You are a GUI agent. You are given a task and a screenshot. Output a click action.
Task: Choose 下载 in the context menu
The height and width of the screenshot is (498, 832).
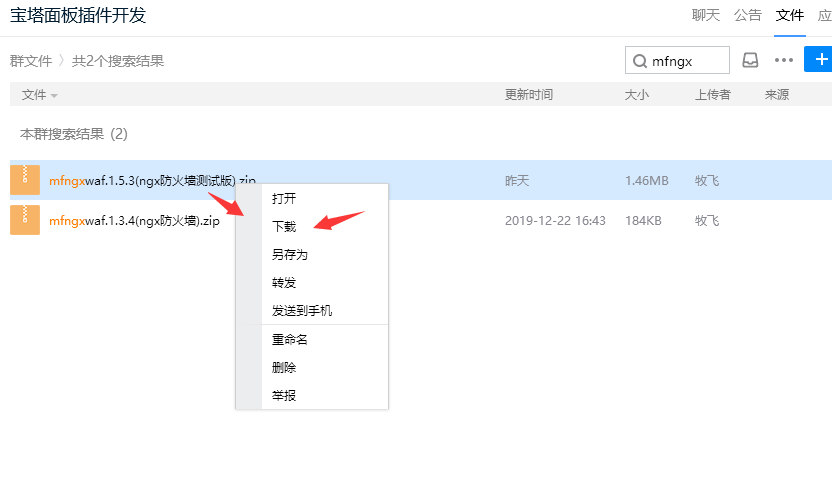284,227
